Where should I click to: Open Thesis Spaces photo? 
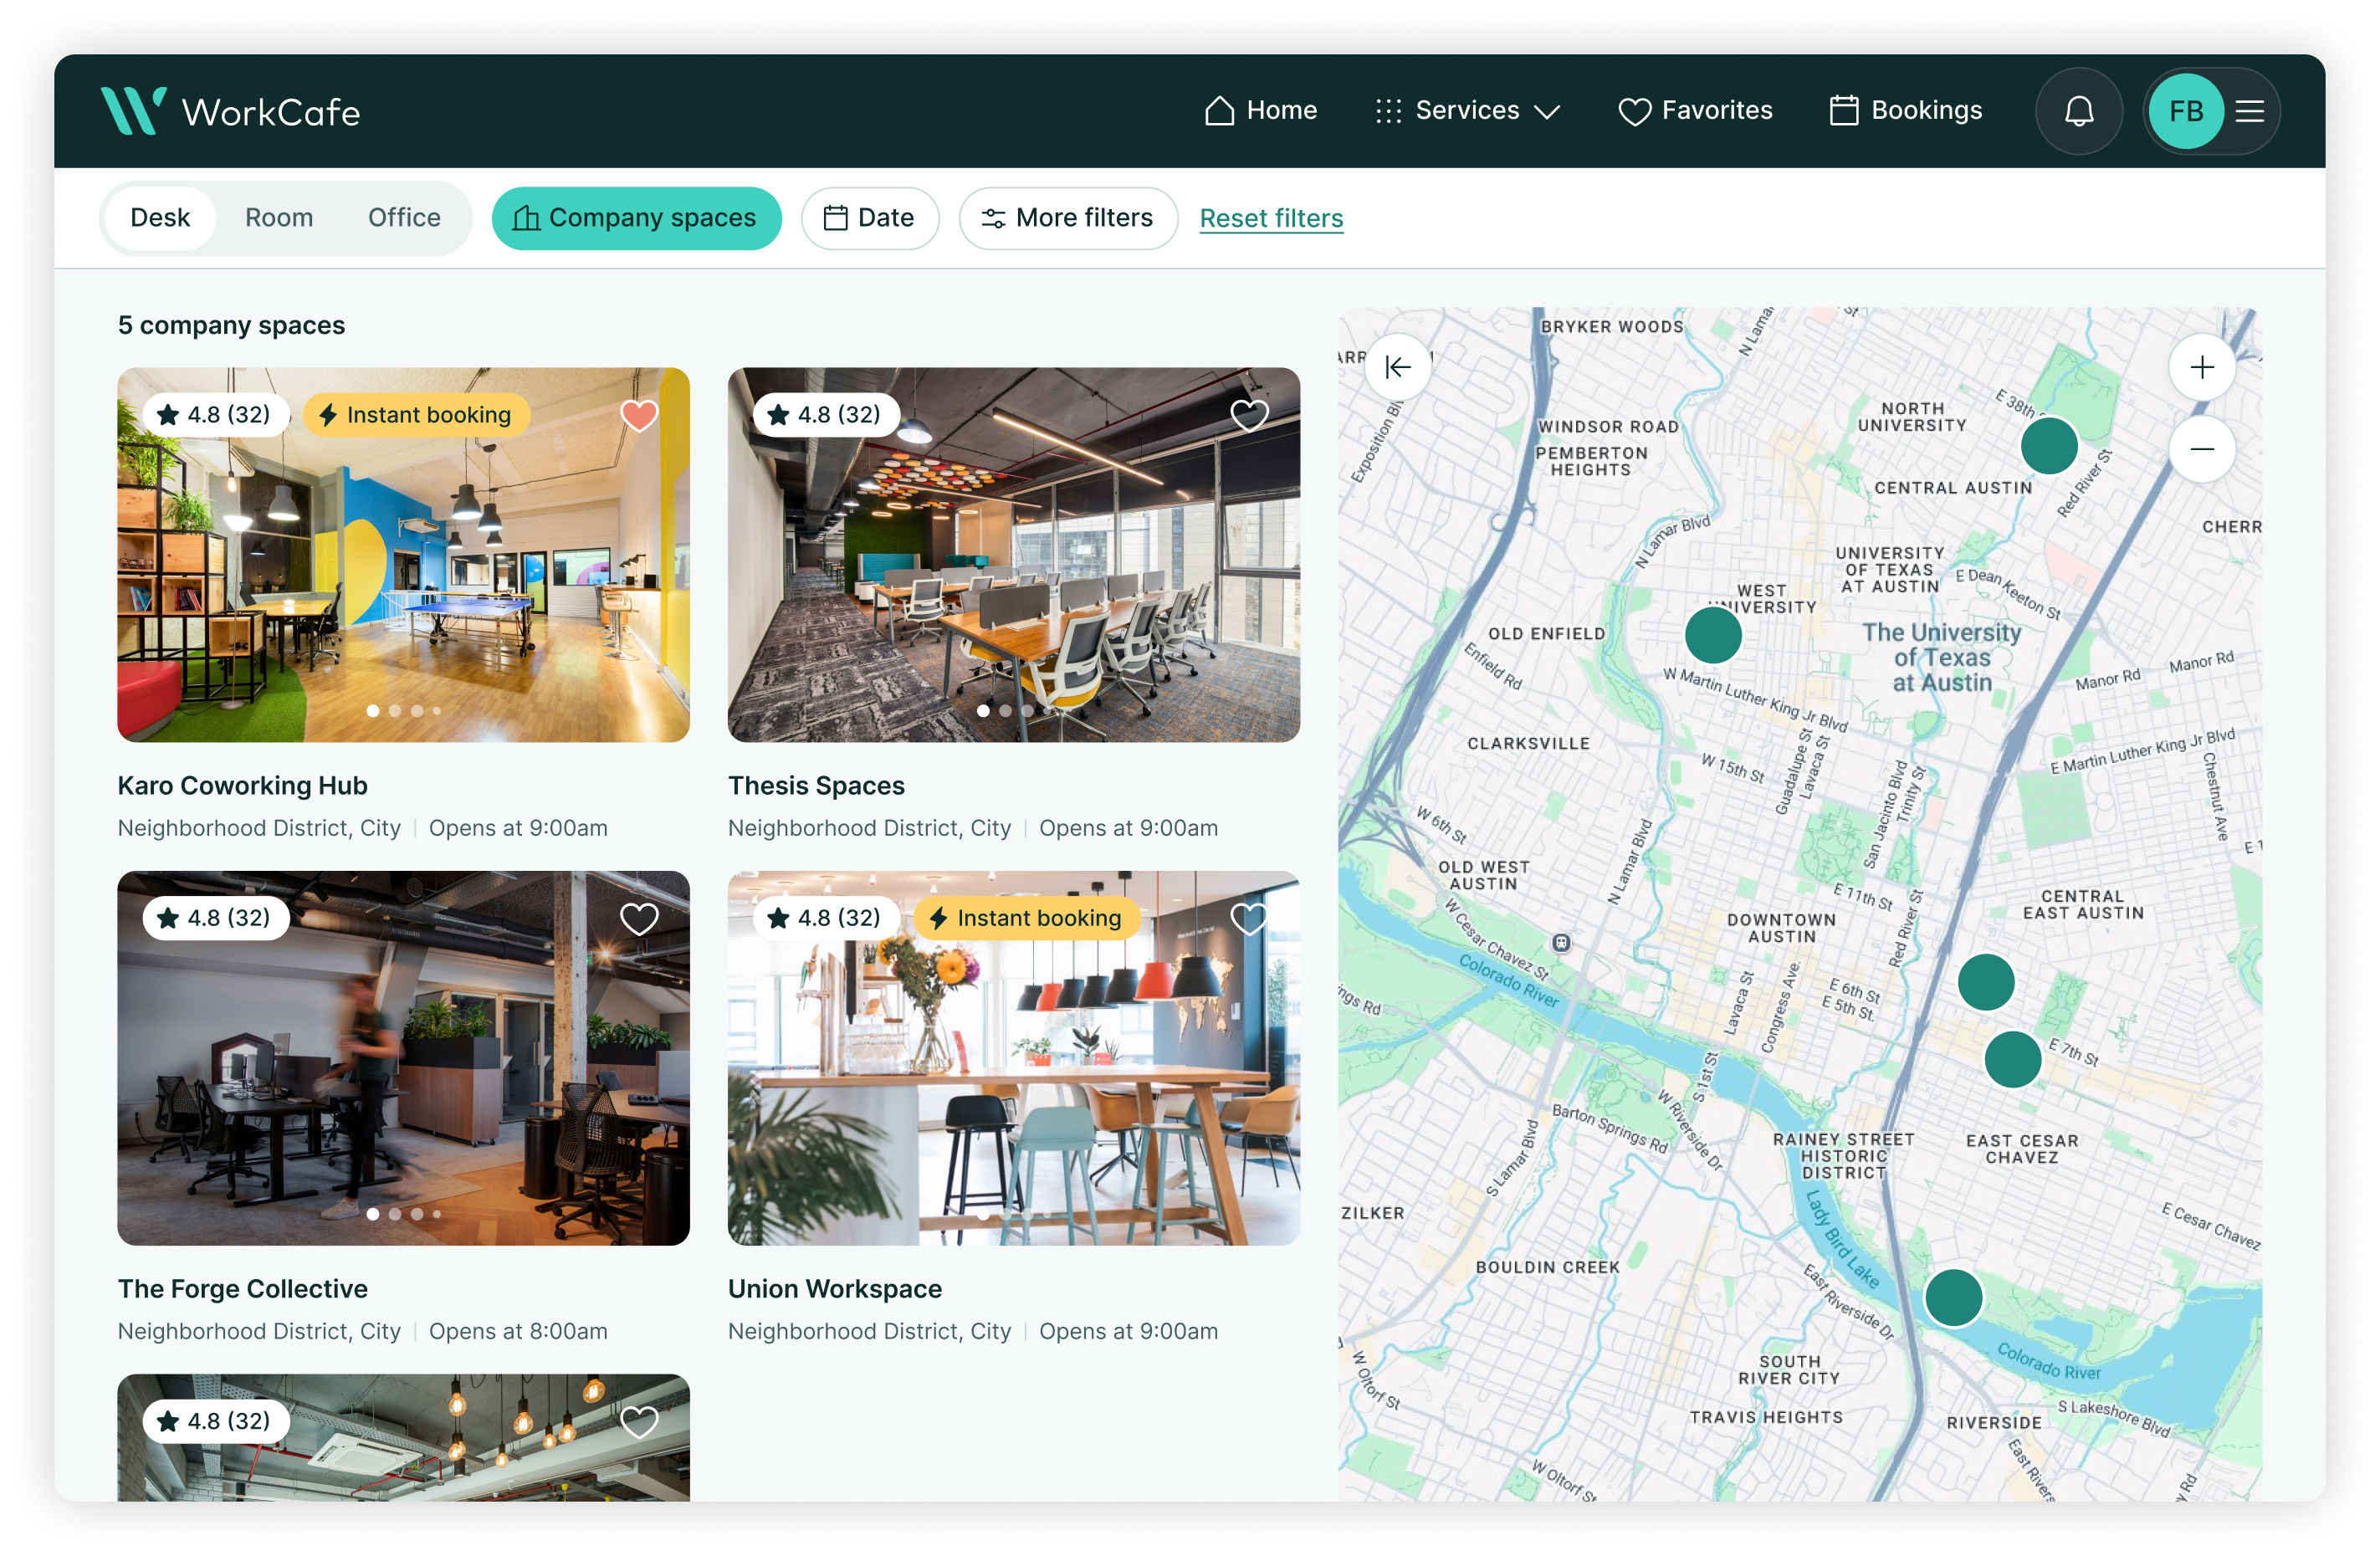(1013, 555)
